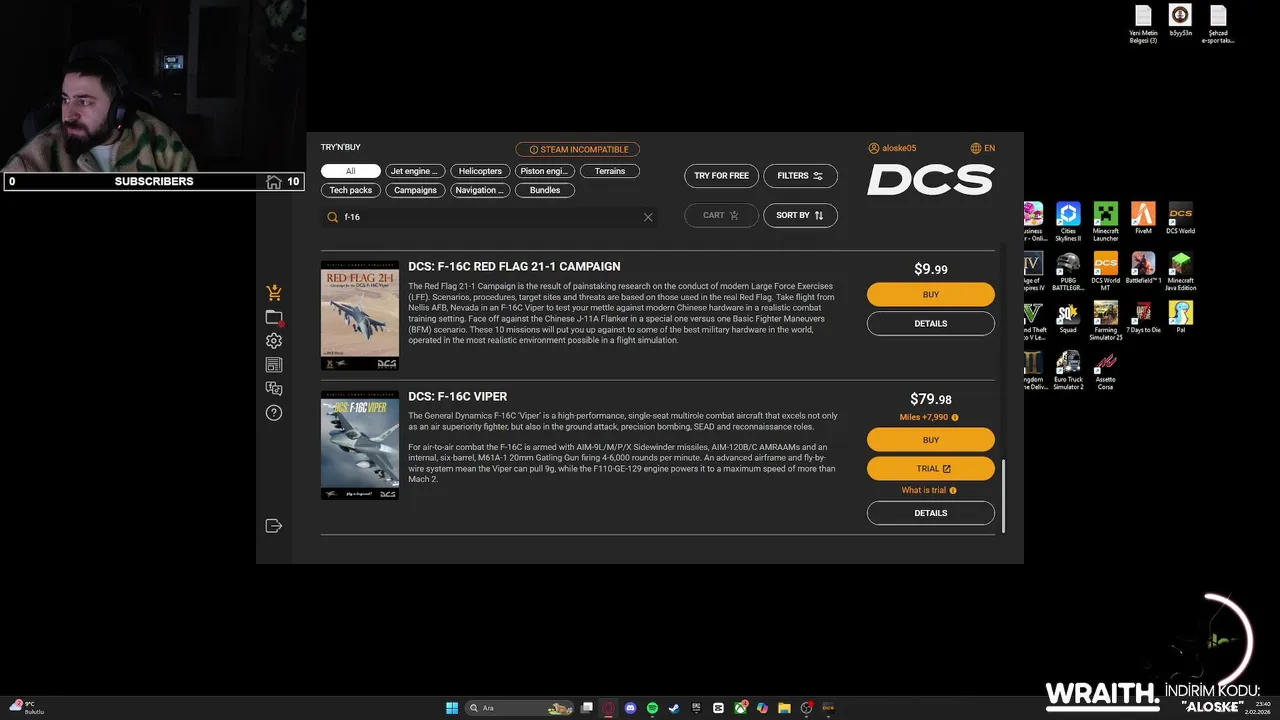Click the STEAM INCOMPATIBLE badge
Image resolution: width=1280 pixels, height=720 pixels.
(x=578, y=150)
